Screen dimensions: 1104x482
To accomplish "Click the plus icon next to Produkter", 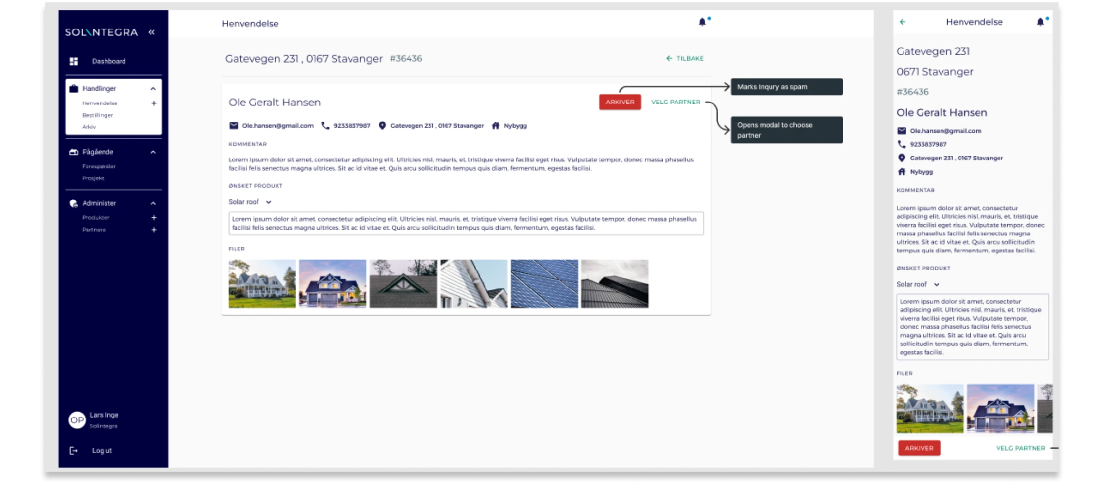I will (153, 217).
